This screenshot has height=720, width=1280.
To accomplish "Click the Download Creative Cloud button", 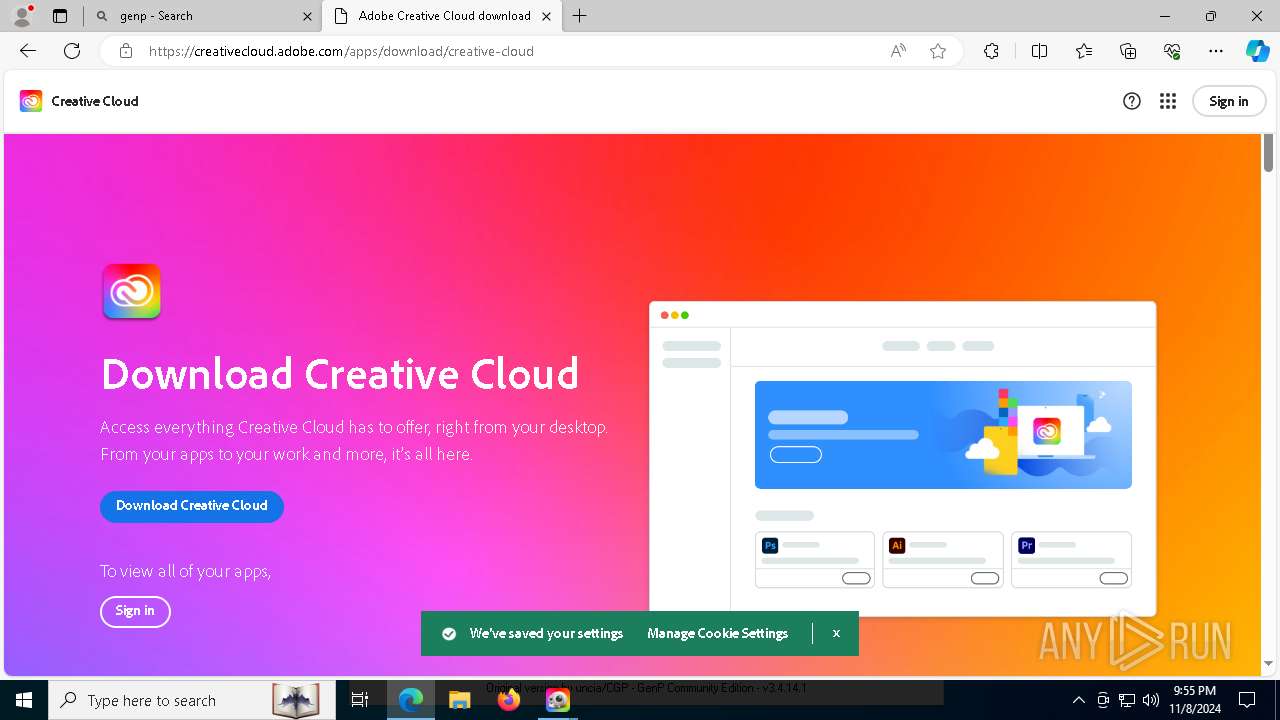I will [192, 506].
